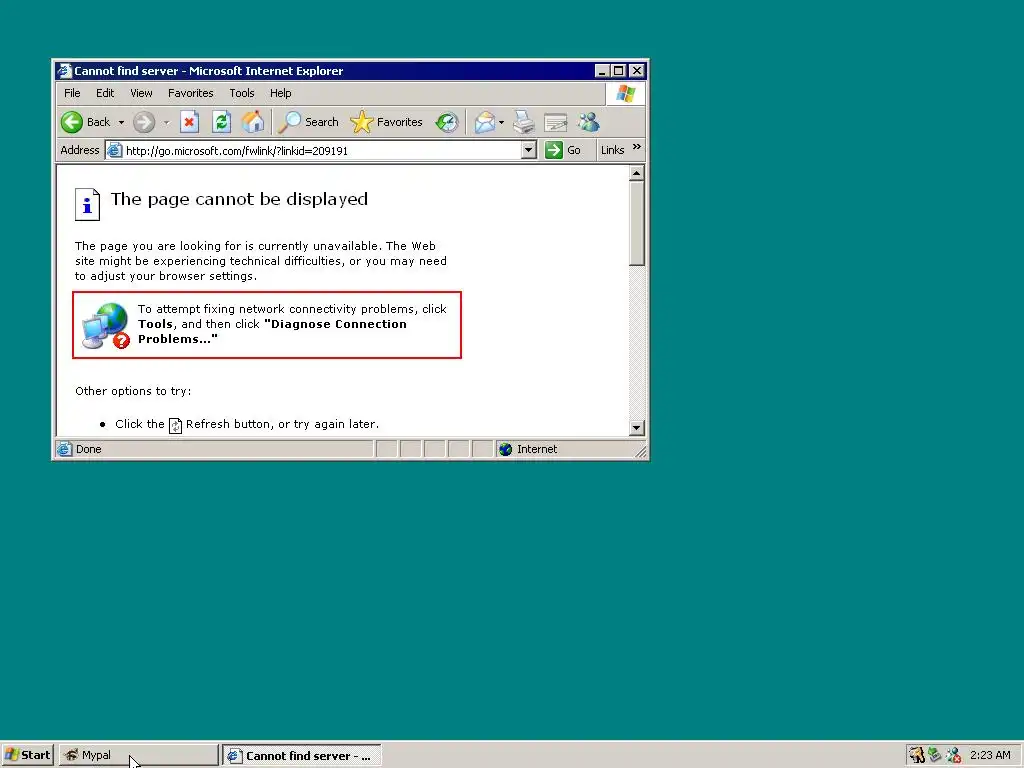1024x768 pixels.
Task: Launch the Messenger toolbar icon
Action: click(588, 122)
